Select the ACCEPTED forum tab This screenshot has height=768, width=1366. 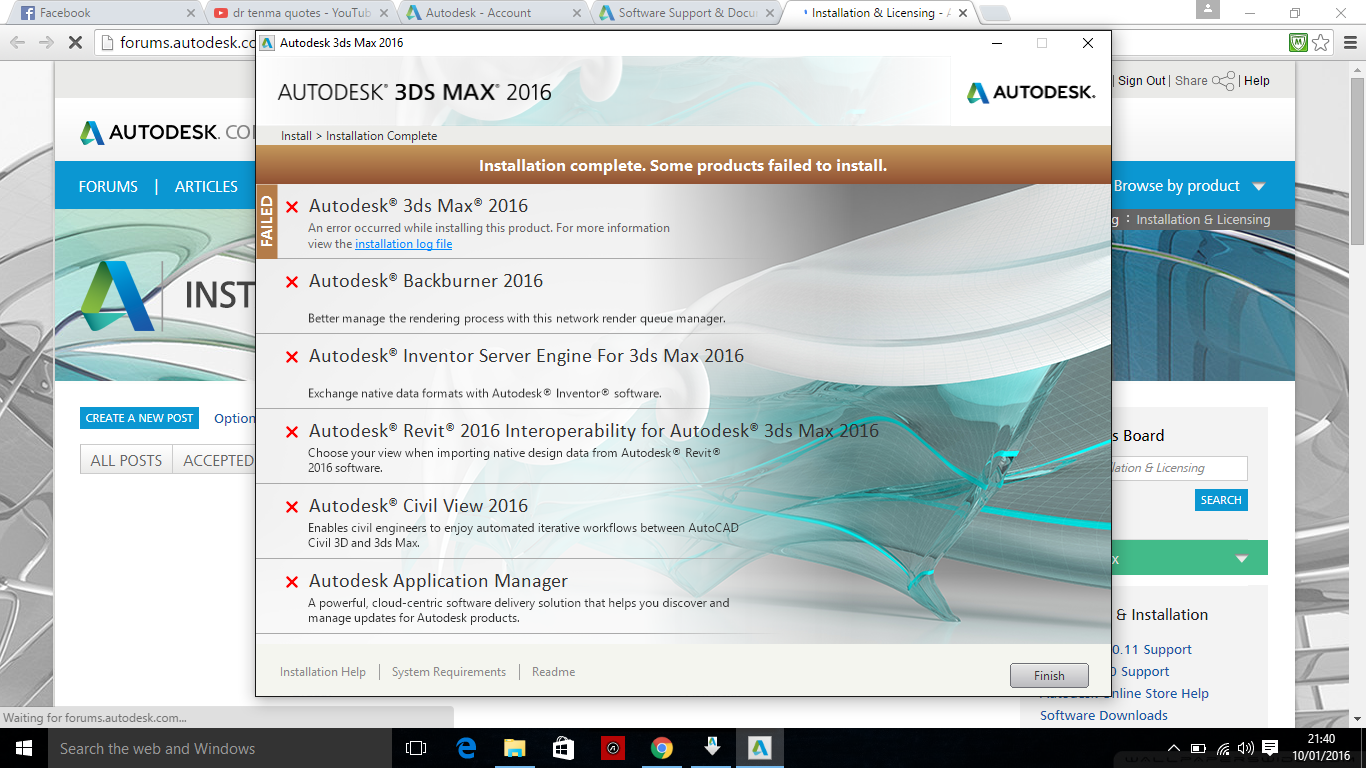[x=217, y=460]
